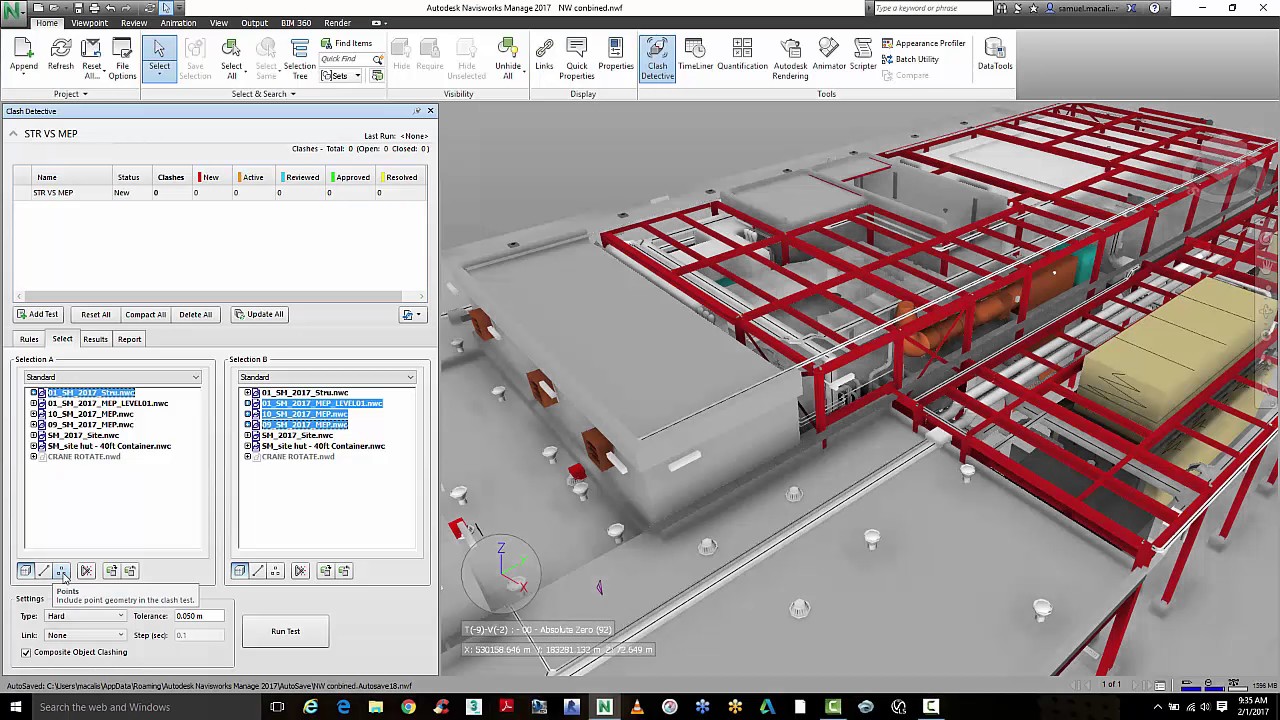This screenshot has width=1280, height=720.
Task: Expand SM_2017_Site.nwc in Selection A
Action: (x=33, y=435)
